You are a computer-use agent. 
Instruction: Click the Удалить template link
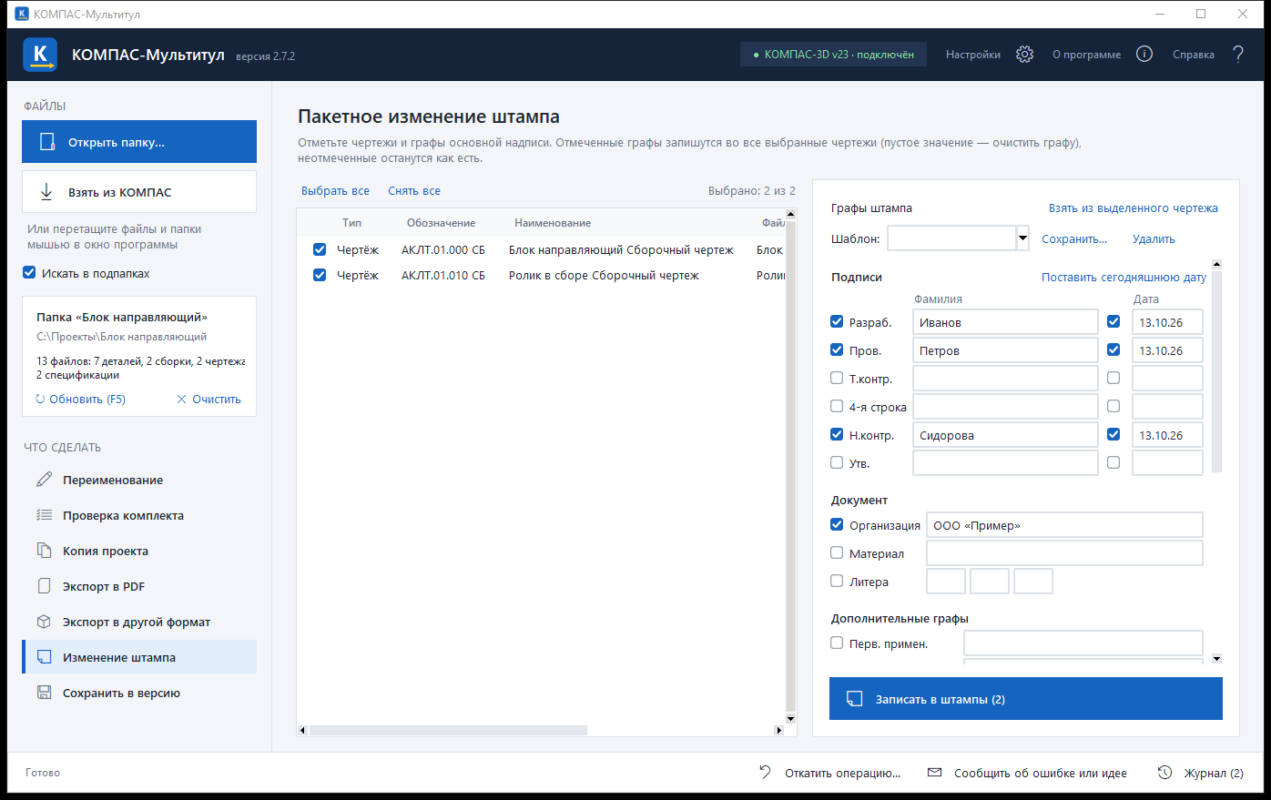point(1154,239)
